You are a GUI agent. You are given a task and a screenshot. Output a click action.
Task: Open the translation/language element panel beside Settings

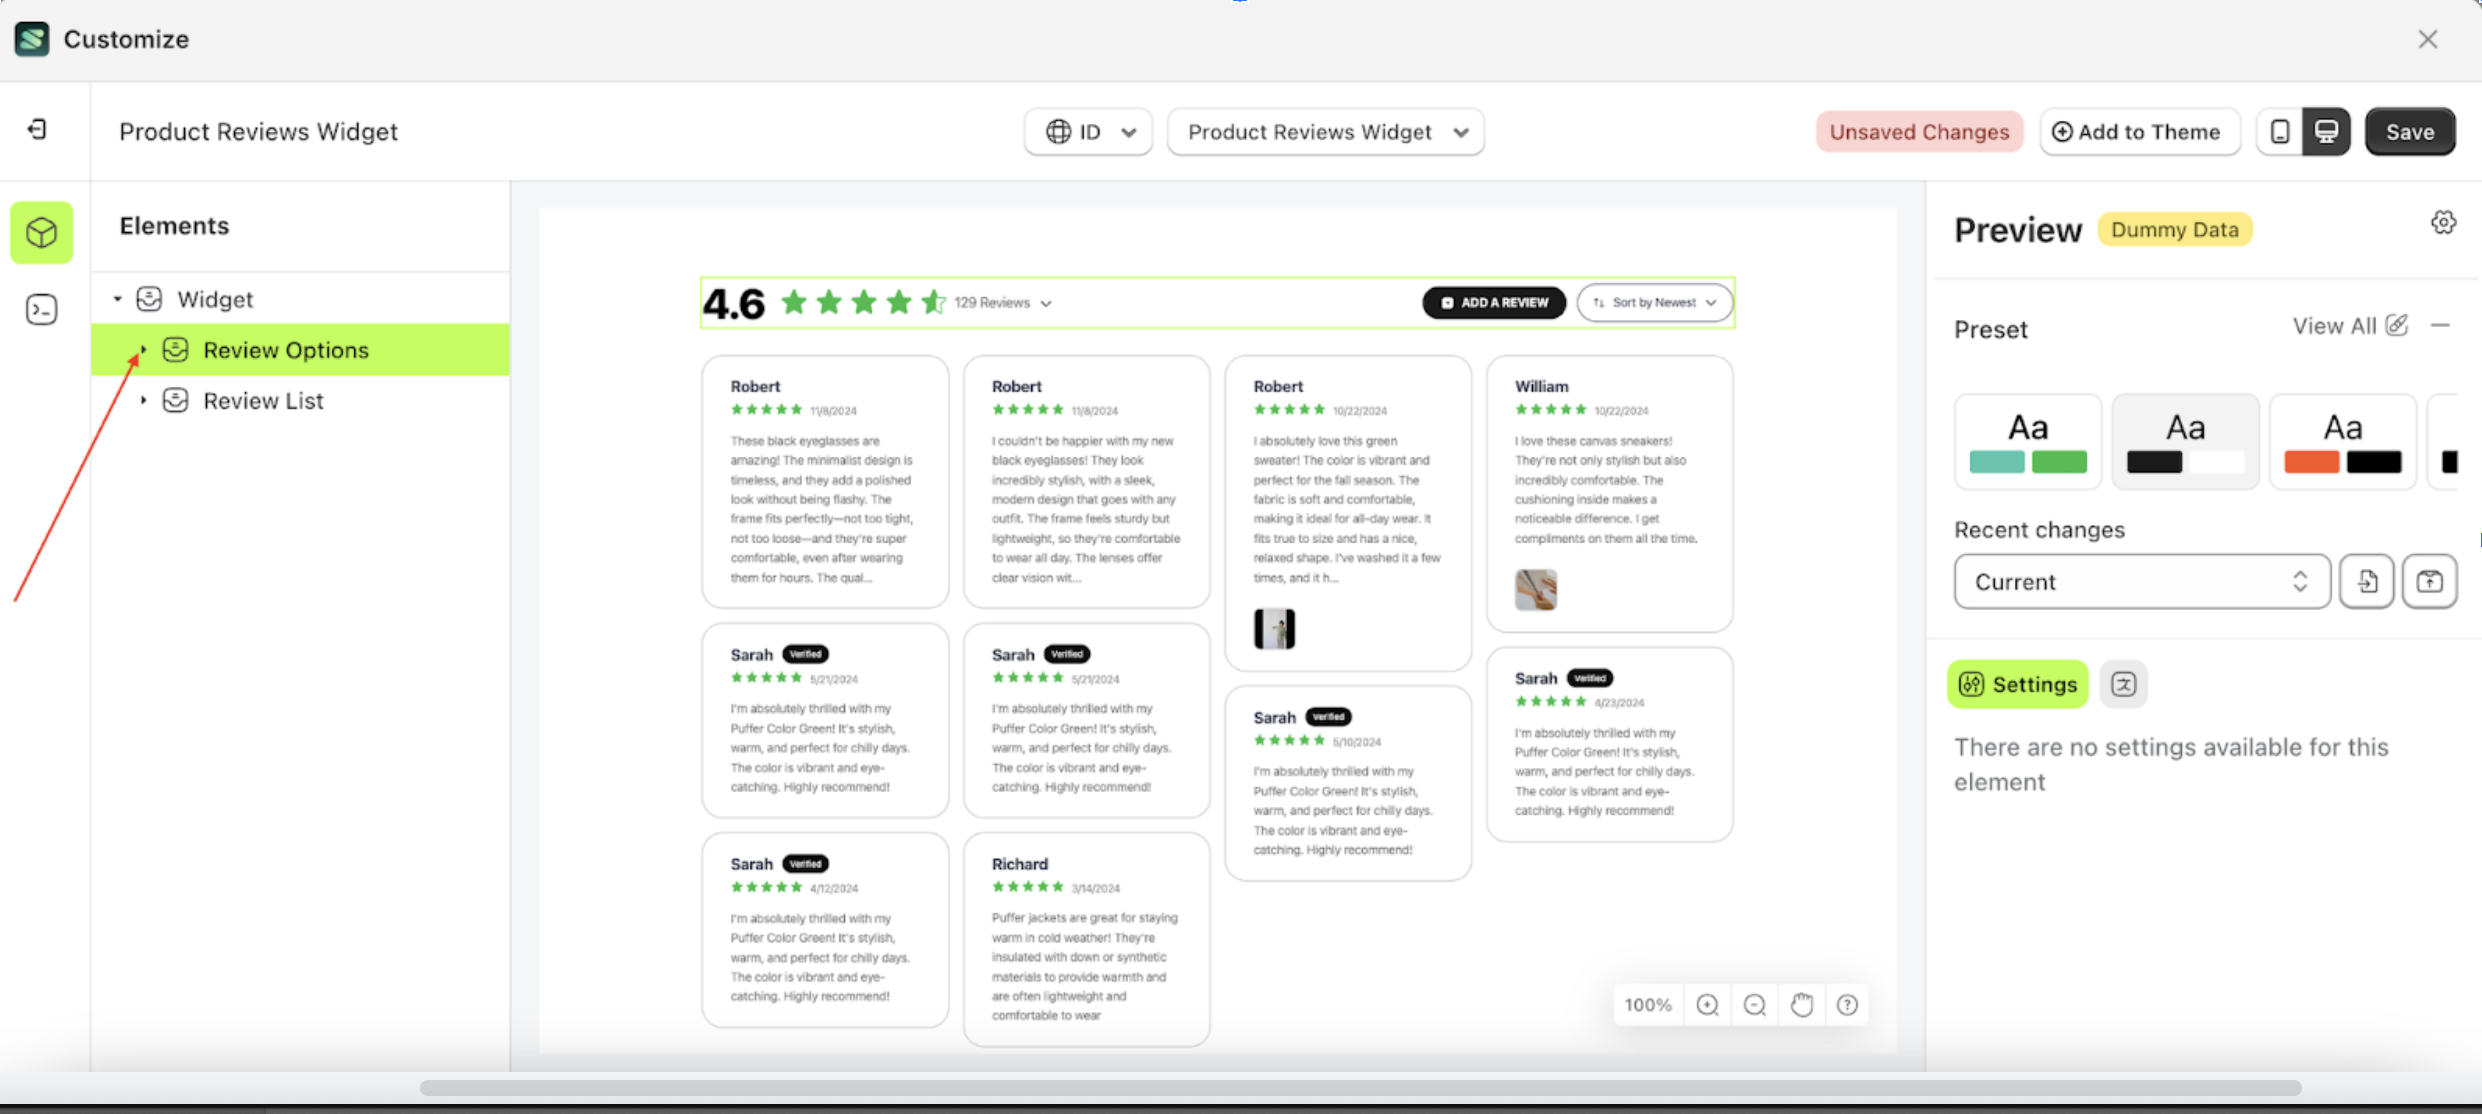point(2124,684)
